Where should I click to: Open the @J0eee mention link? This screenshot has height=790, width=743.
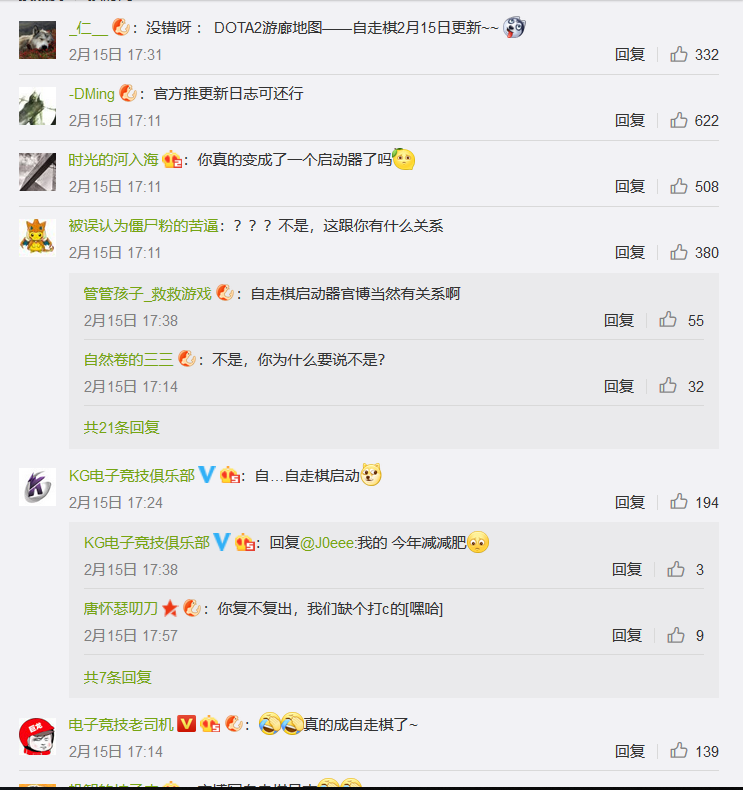click(x=327, y=543)
